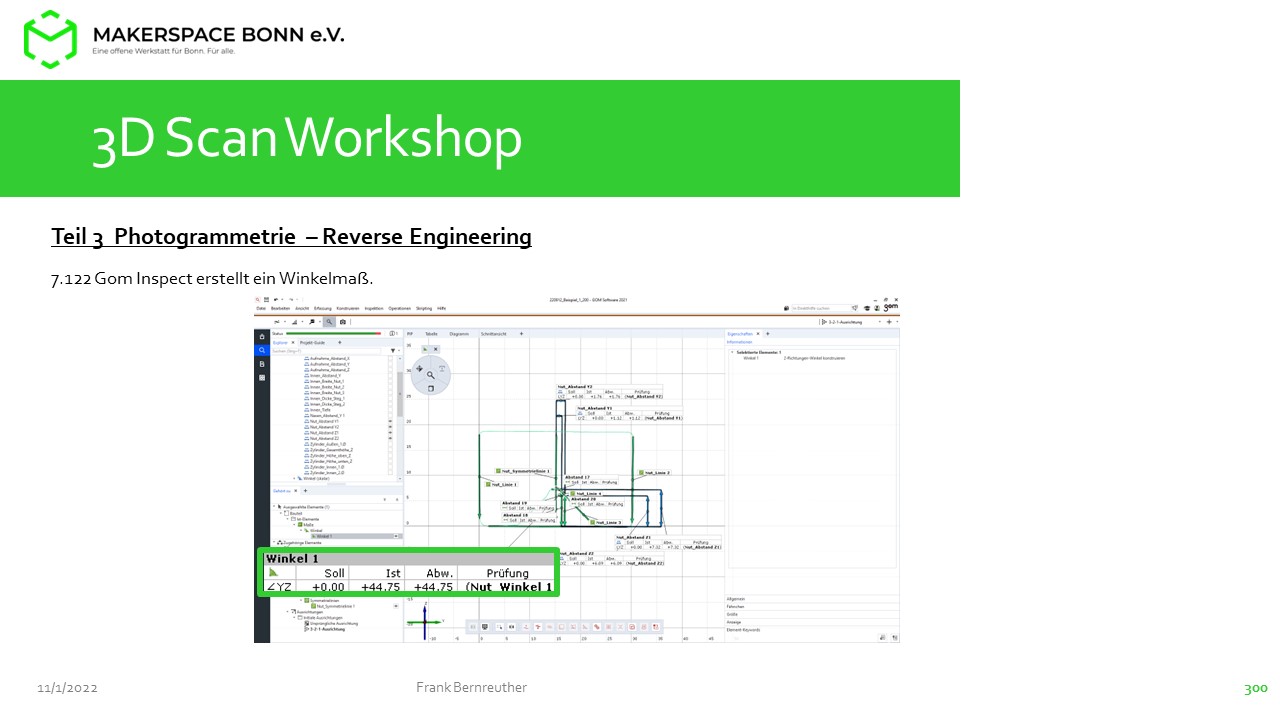Expand the Ausrichtungen tree node

tap(288, 612)
